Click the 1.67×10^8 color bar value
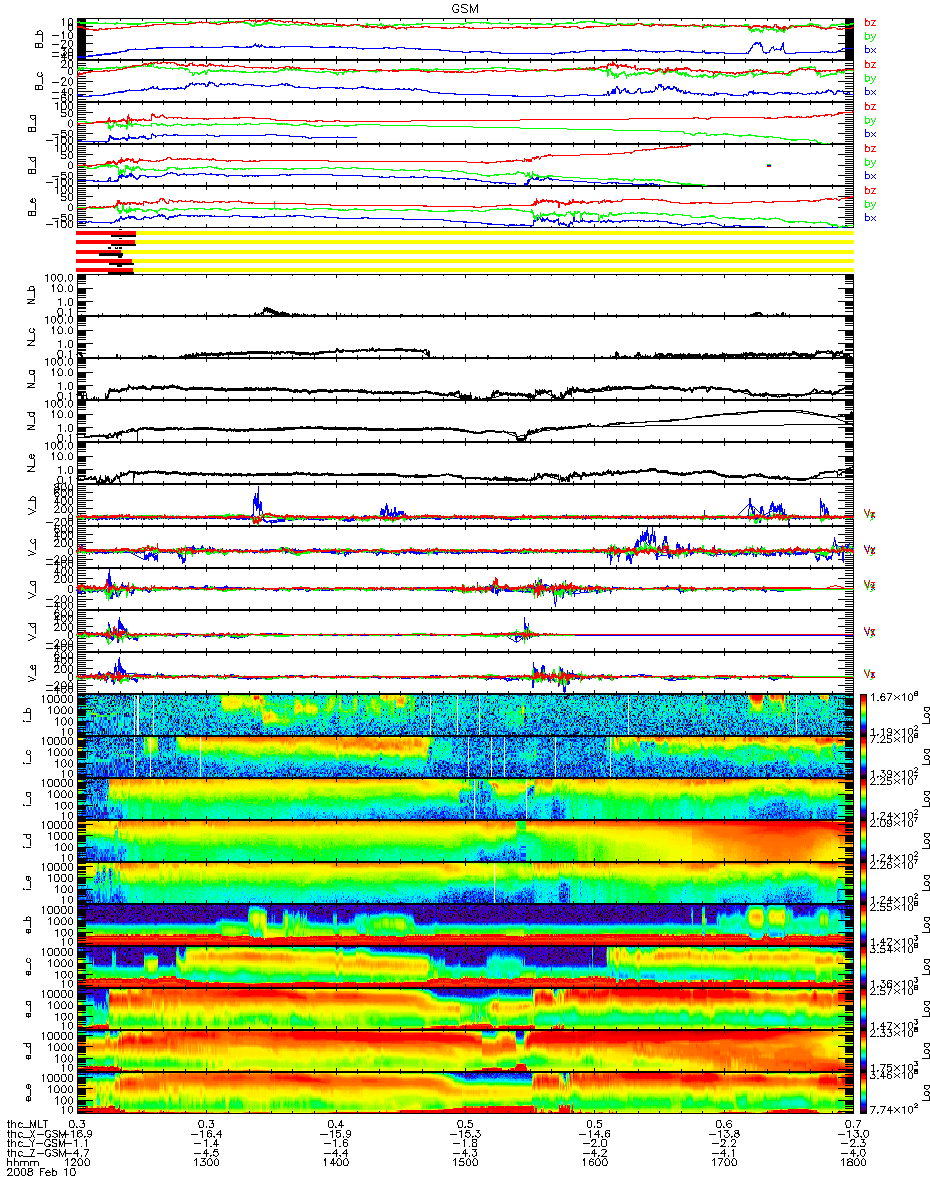 (x=893, y=695)
